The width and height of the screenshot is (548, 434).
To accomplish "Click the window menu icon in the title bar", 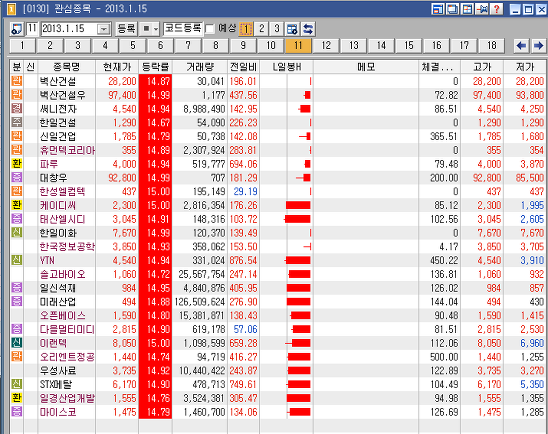I will (x=11, y=9).
